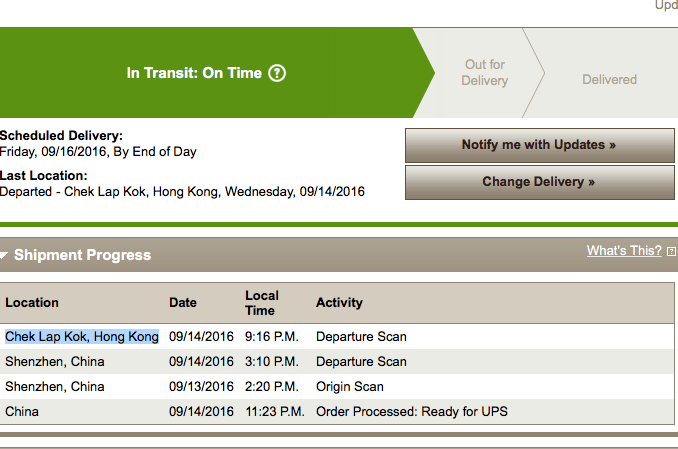Collapse the Shipment Progress section triangle

point(4,255)
